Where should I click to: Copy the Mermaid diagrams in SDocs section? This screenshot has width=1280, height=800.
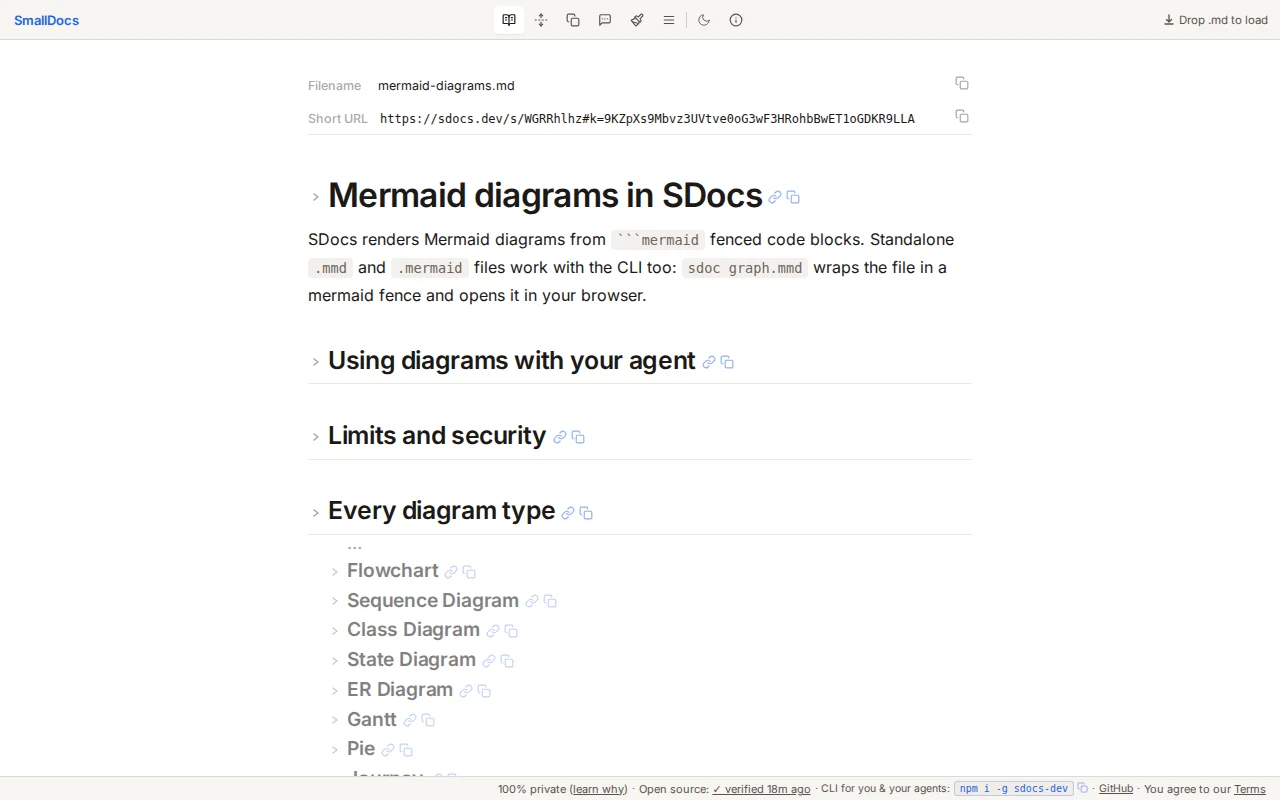click(793, 198)
